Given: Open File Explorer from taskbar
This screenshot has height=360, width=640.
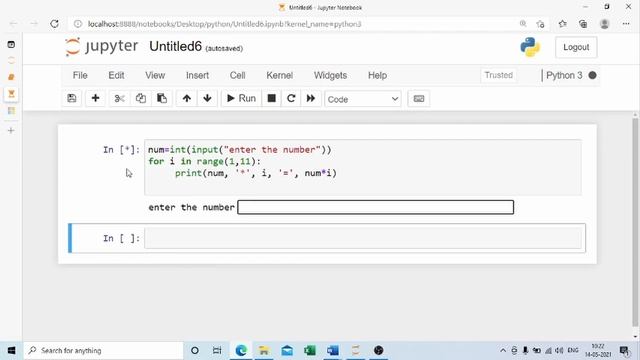Looking at the screenshot, I should point(264,350).
